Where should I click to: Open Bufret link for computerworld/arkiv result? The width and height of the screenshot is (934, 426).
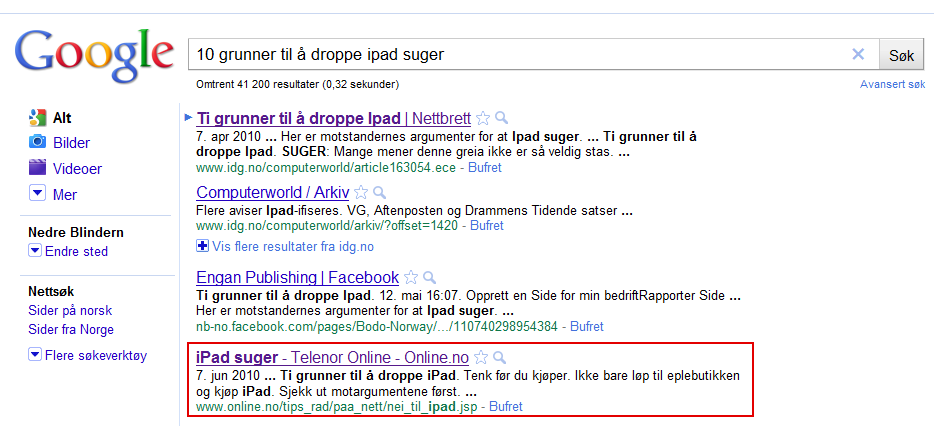click(x=487, y=226)
